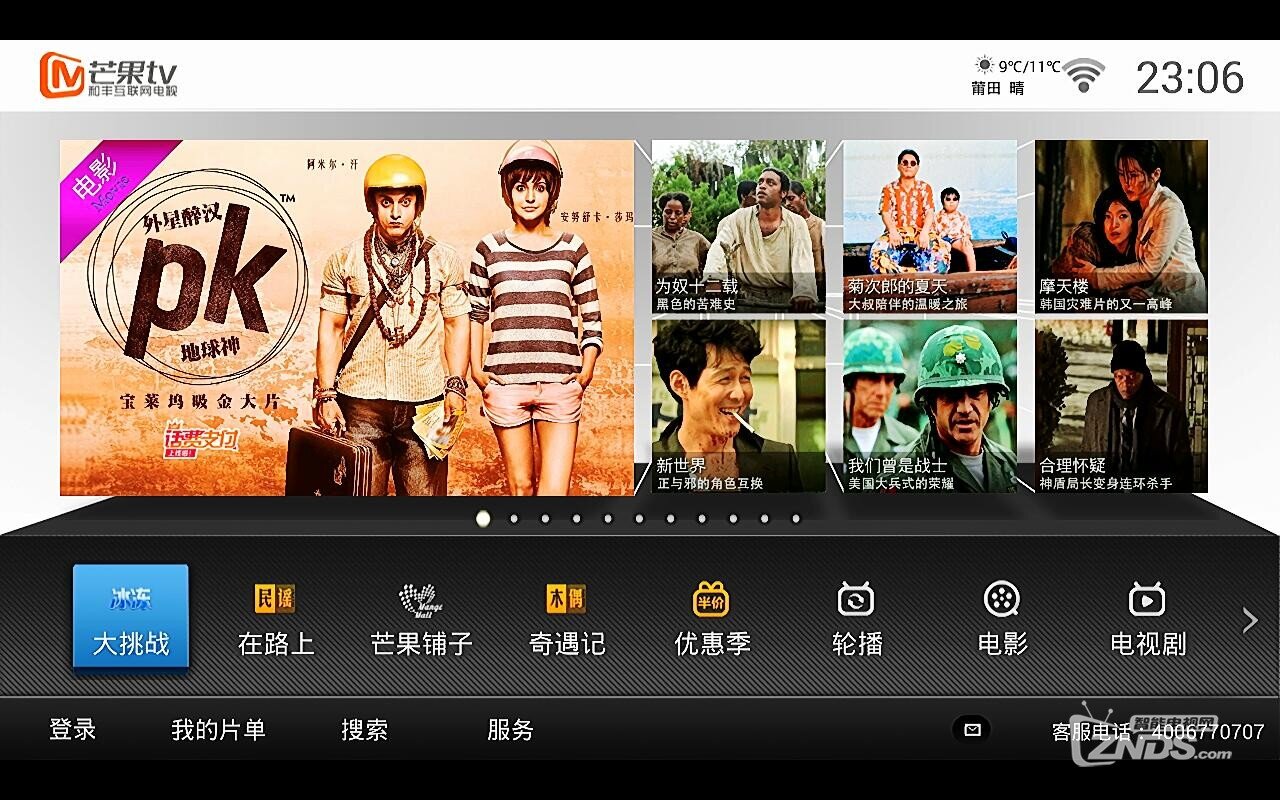Open the 轮播 loop playback tile
Screen dimensions: 1280x800
tap(856, 621)
